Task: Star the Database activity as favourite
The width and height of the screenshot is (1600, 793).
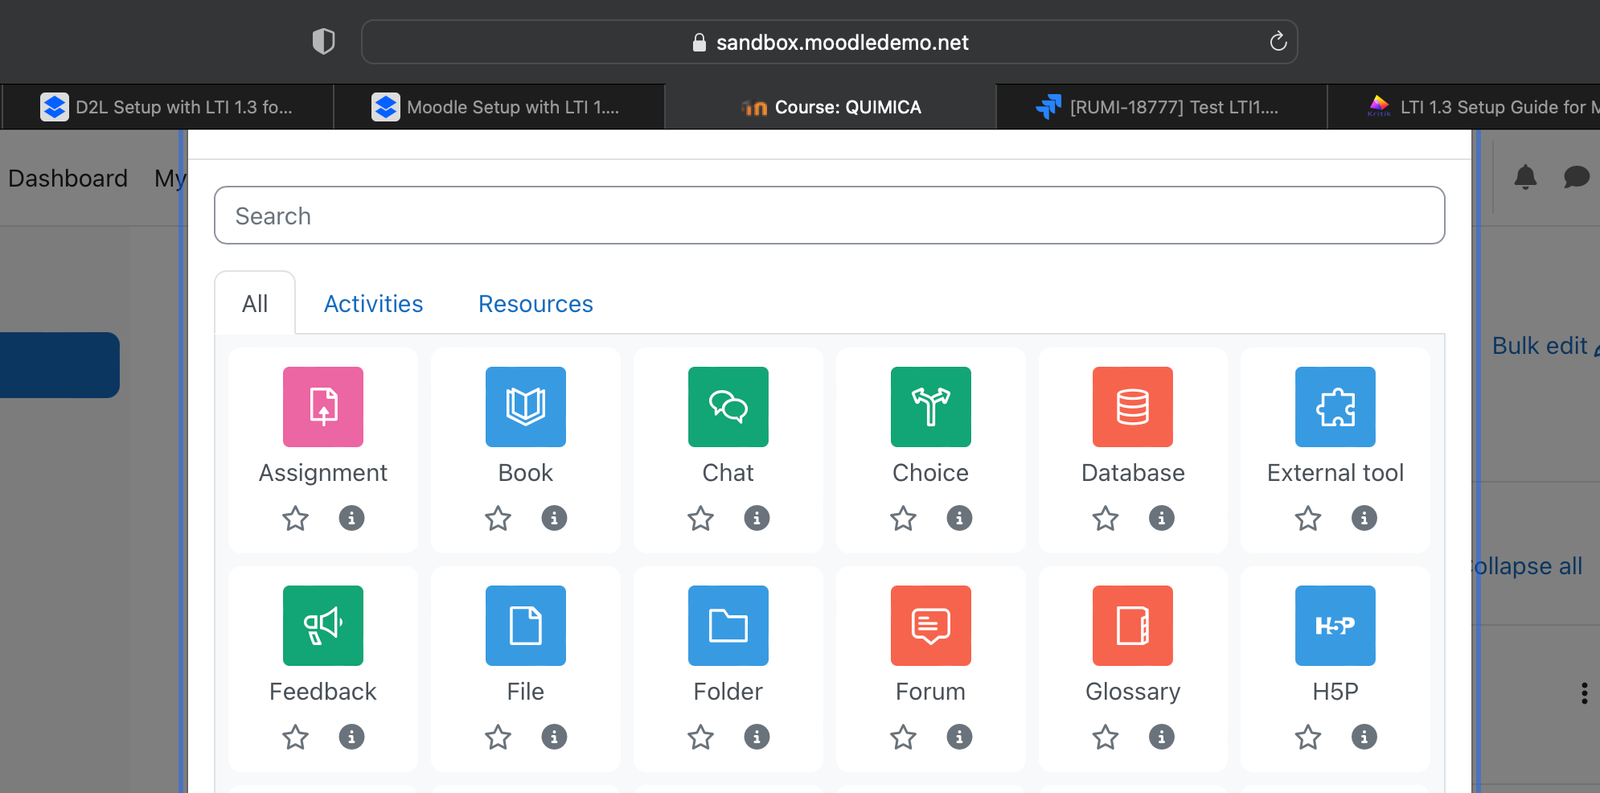Action: point(1105,518)
